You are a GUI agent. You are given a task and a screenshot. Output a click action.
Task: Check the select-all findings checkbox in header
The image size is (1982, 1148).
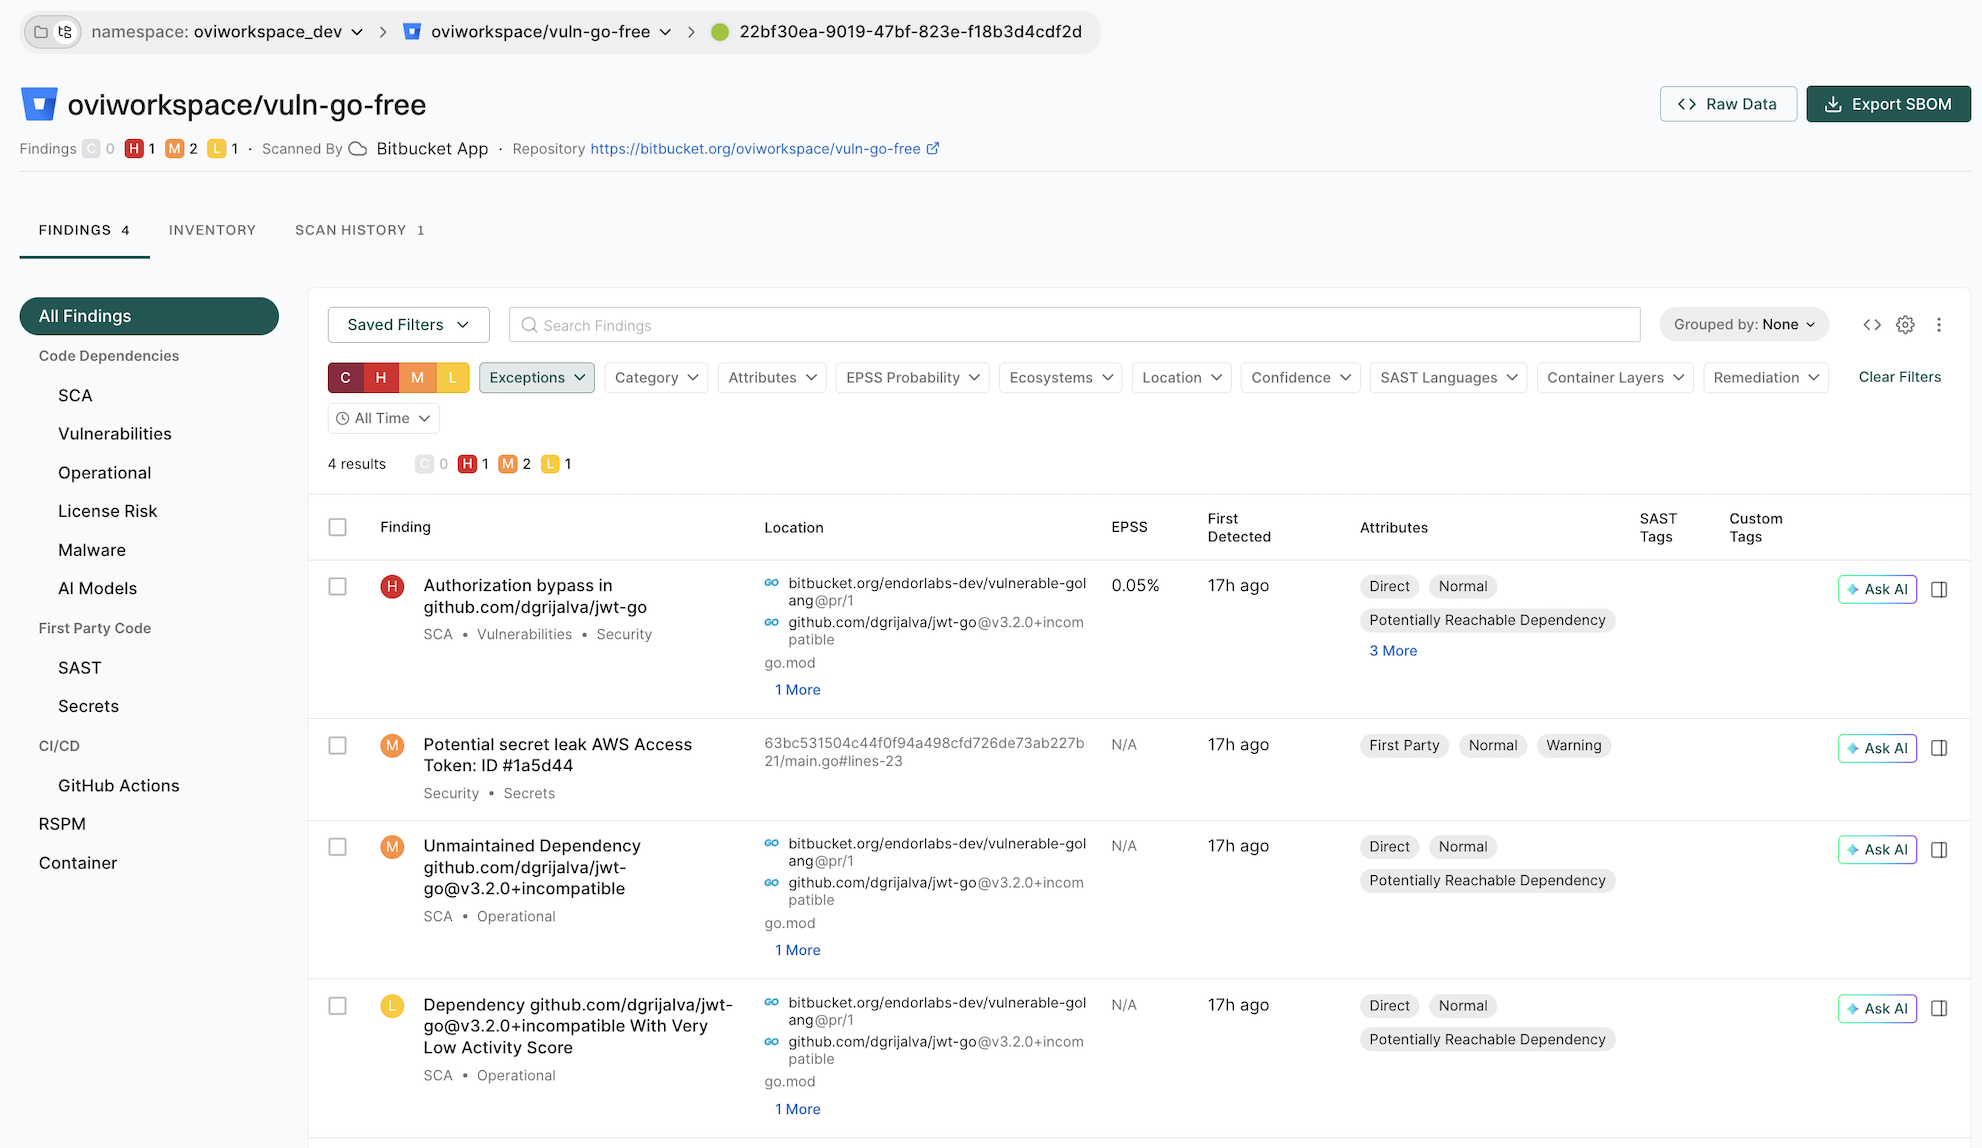(338, 527)
